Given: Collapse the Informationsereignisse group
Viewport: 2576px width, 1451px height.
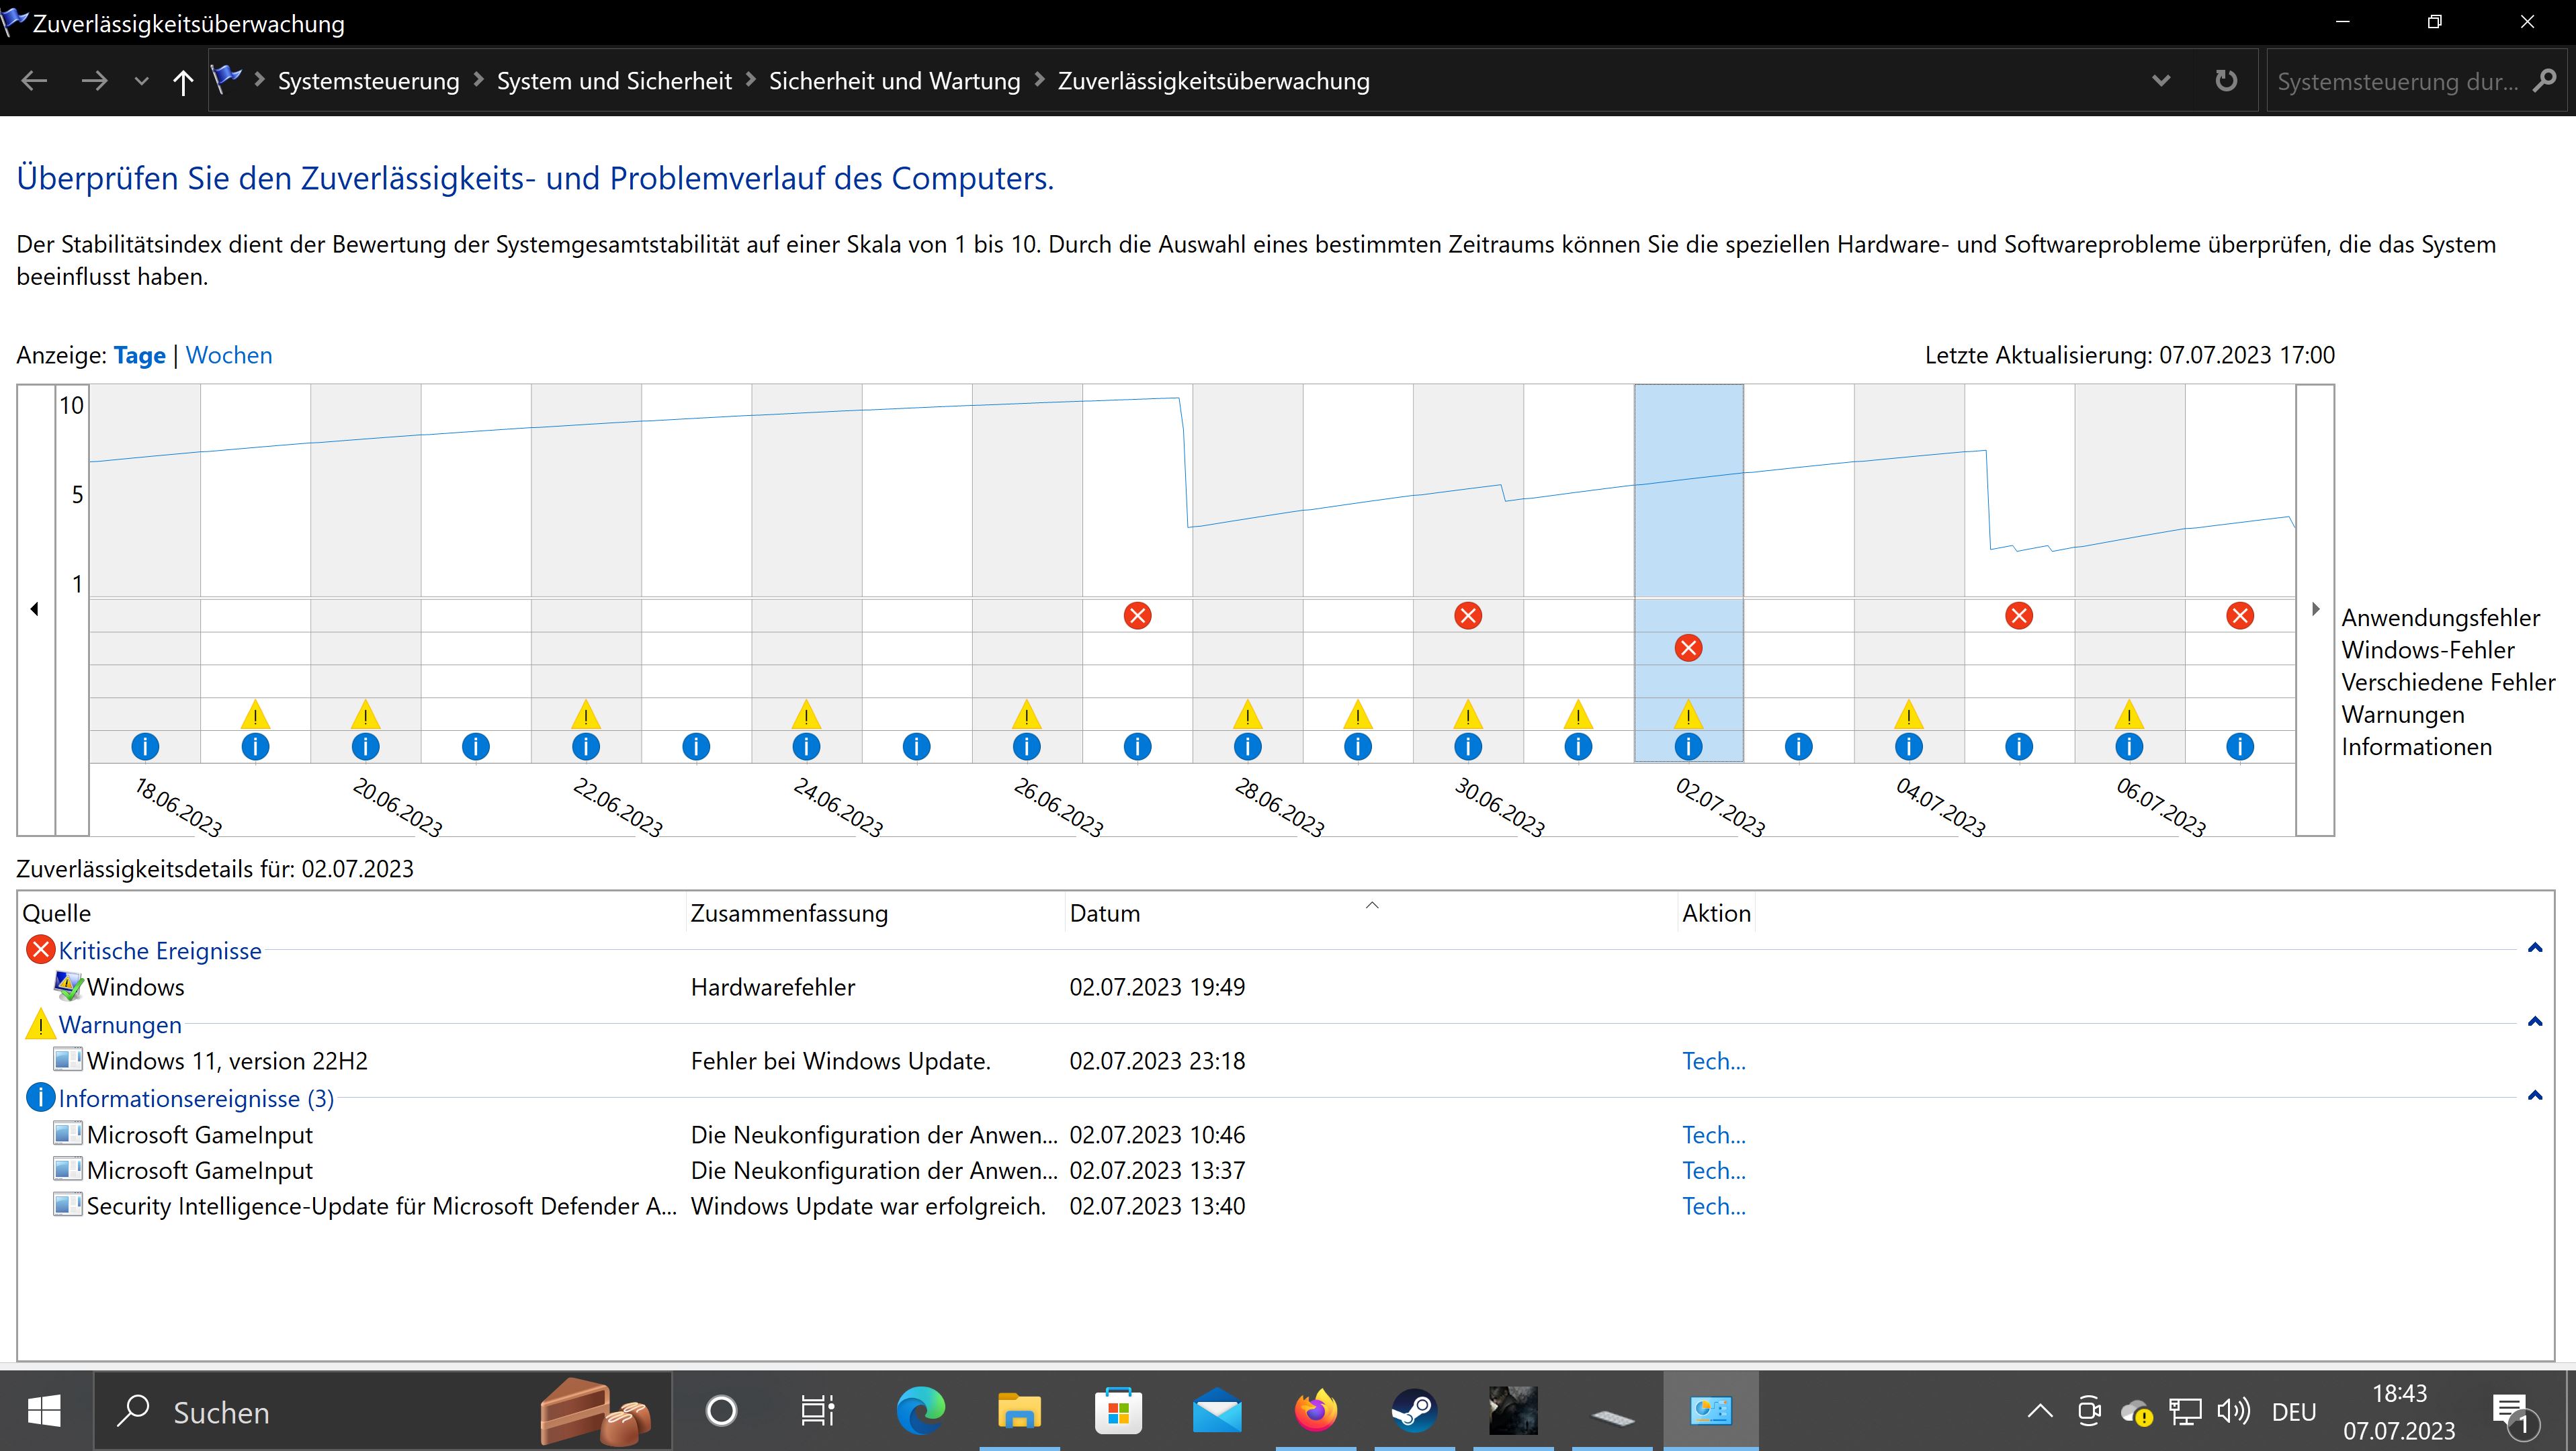Looking at the screenshot, I should point(2534,1096).
